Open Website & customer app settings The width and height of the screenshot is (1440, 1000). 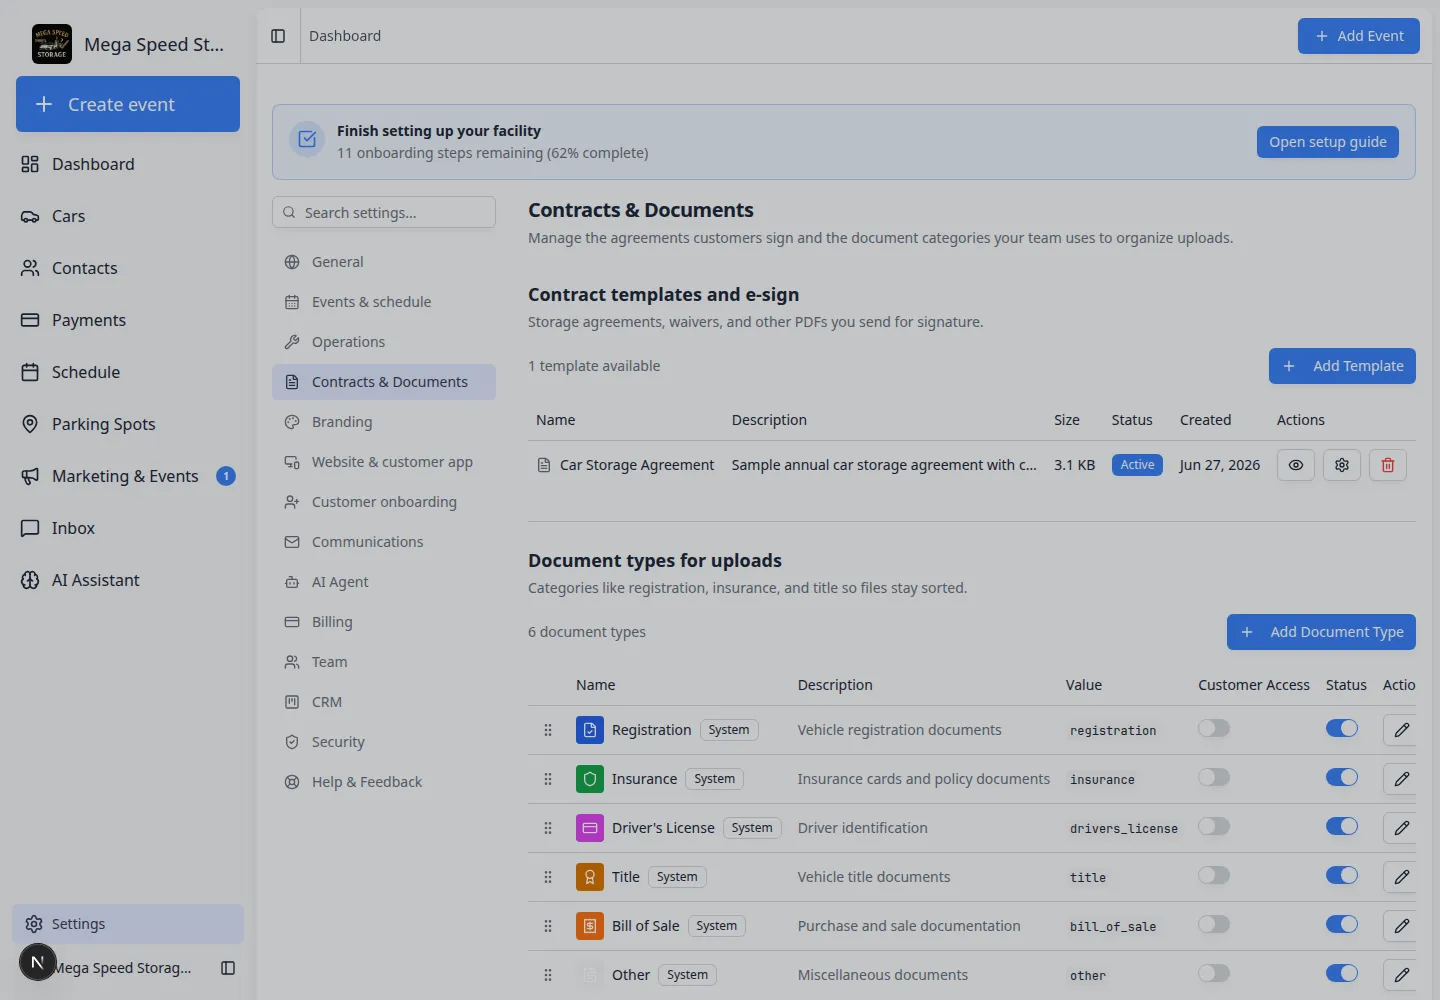click(x=384, y=462)
